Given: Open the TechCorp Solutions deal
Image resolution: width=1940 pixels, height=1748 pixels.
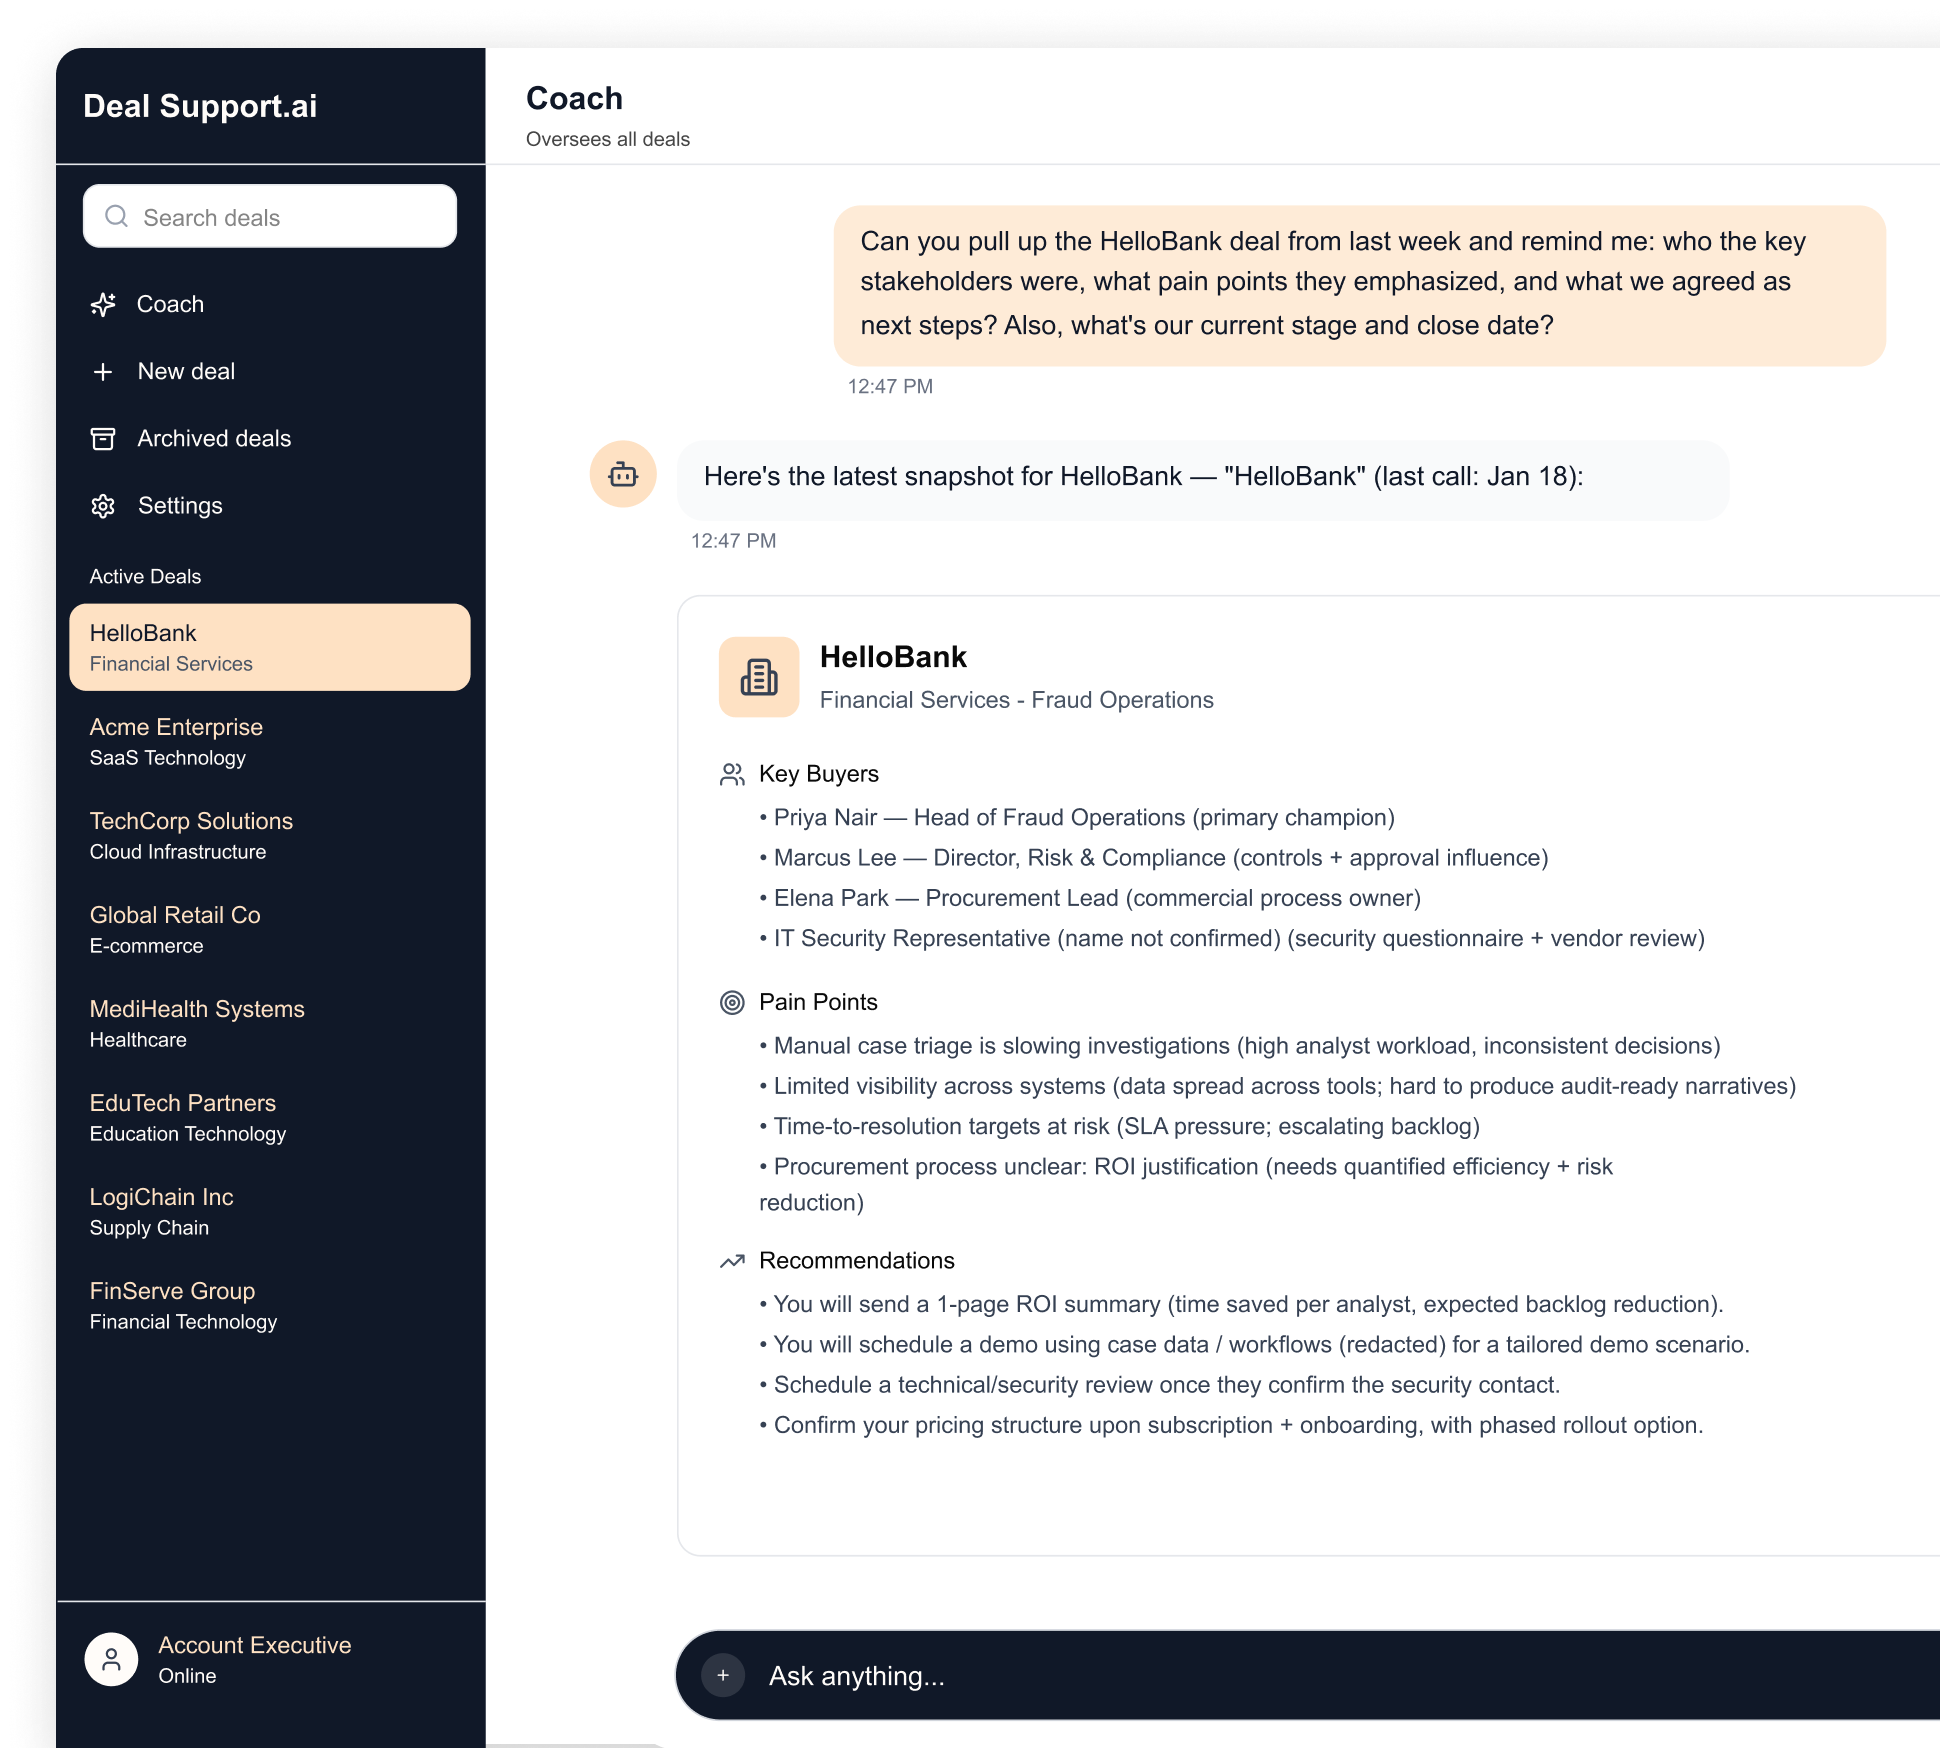Looking at the screenshot, I should (191, 835).
